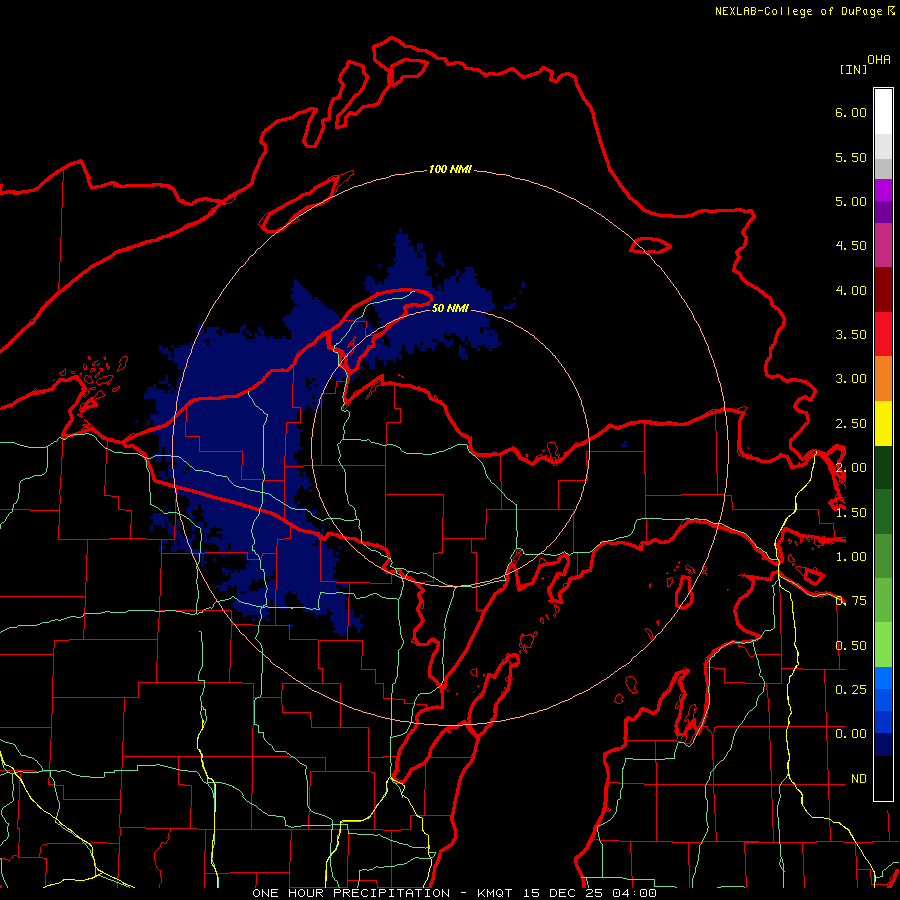Click the 100 NMI range ring label
900x900 pixels.
point(450,169)
